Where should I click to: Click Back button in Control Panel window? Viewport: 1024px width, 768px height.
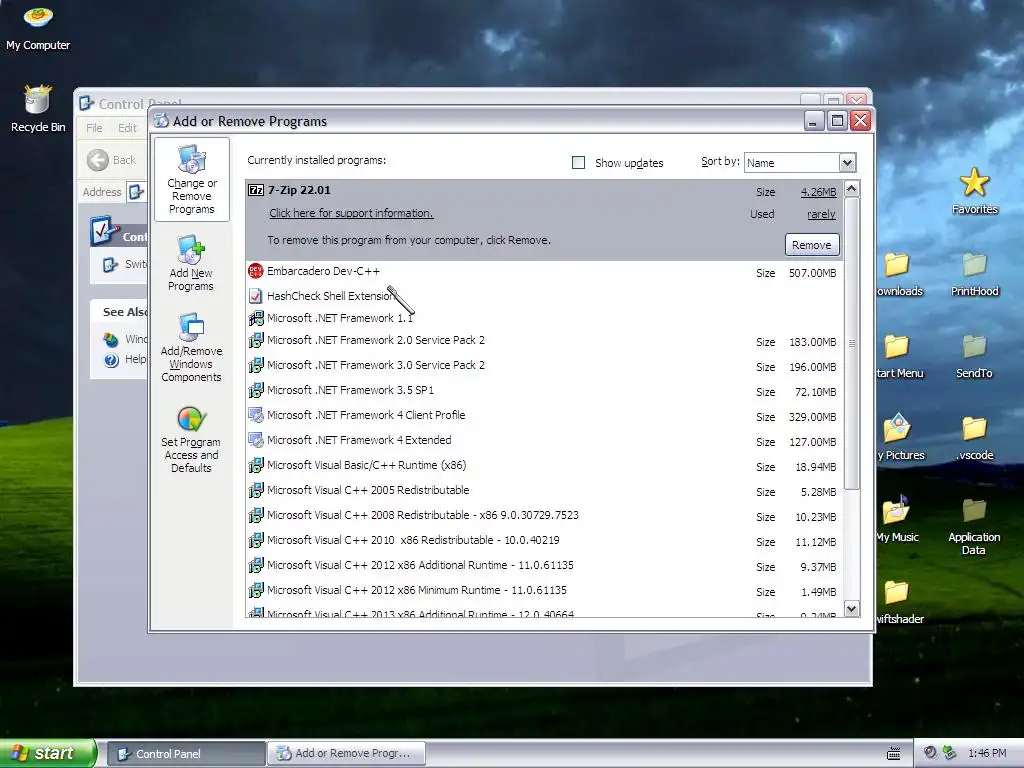[112, 160]
